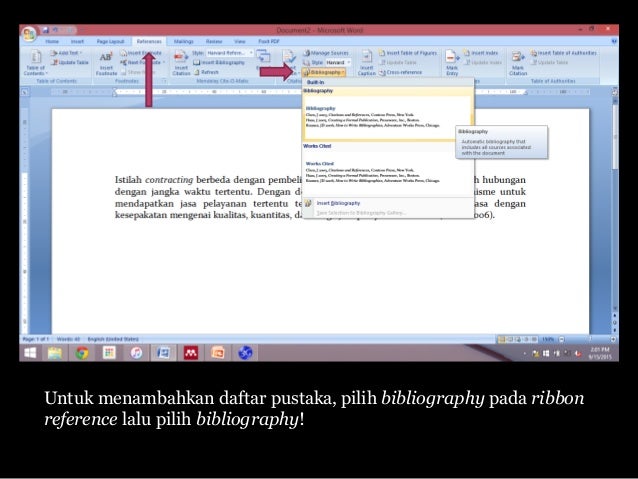Open iTunes from taskbar

136,353
